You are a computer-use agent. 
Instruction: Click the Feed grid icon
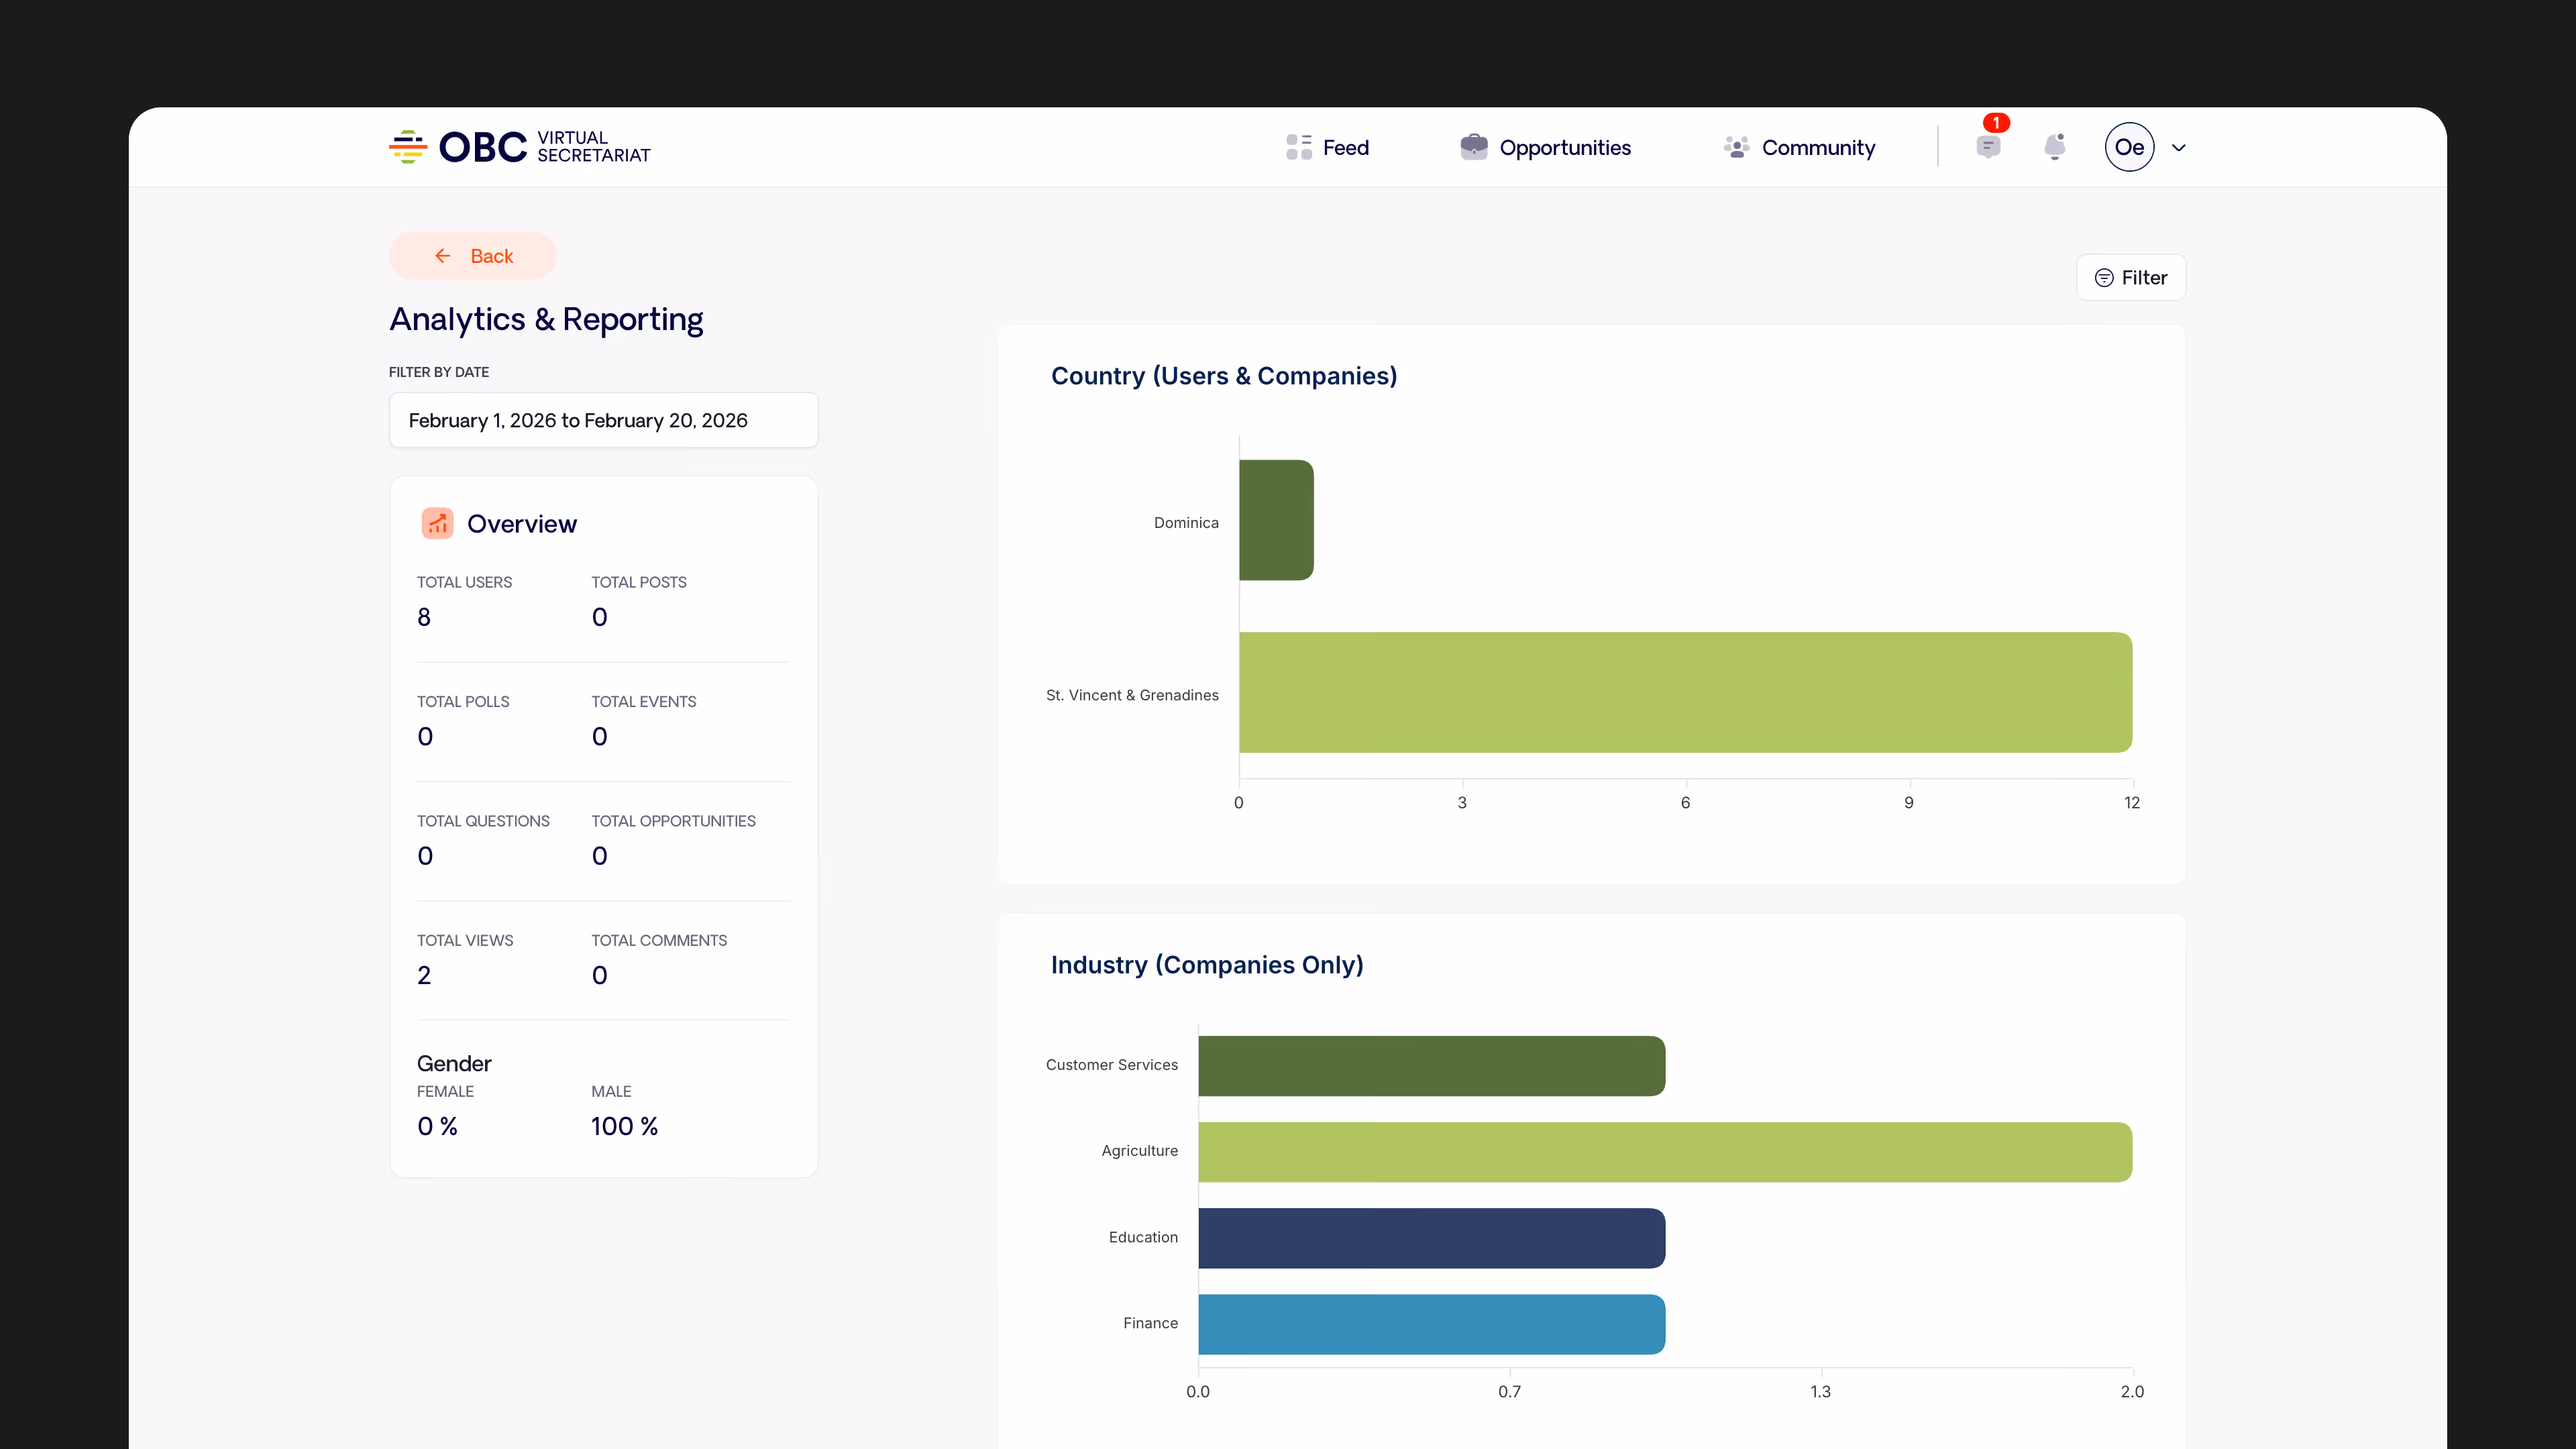pyautogui.click(x=1298, y=147)
